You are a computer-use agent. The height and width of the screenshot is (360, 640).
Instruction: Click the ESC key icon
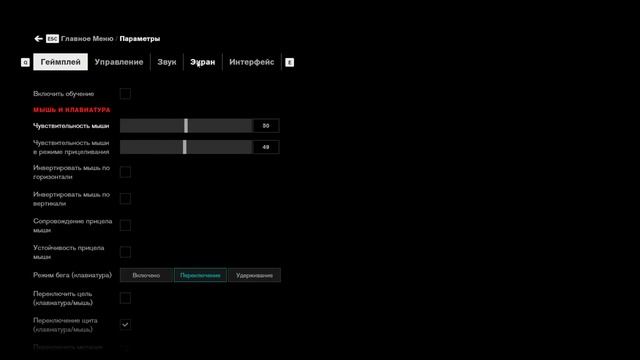click(52, 39)
